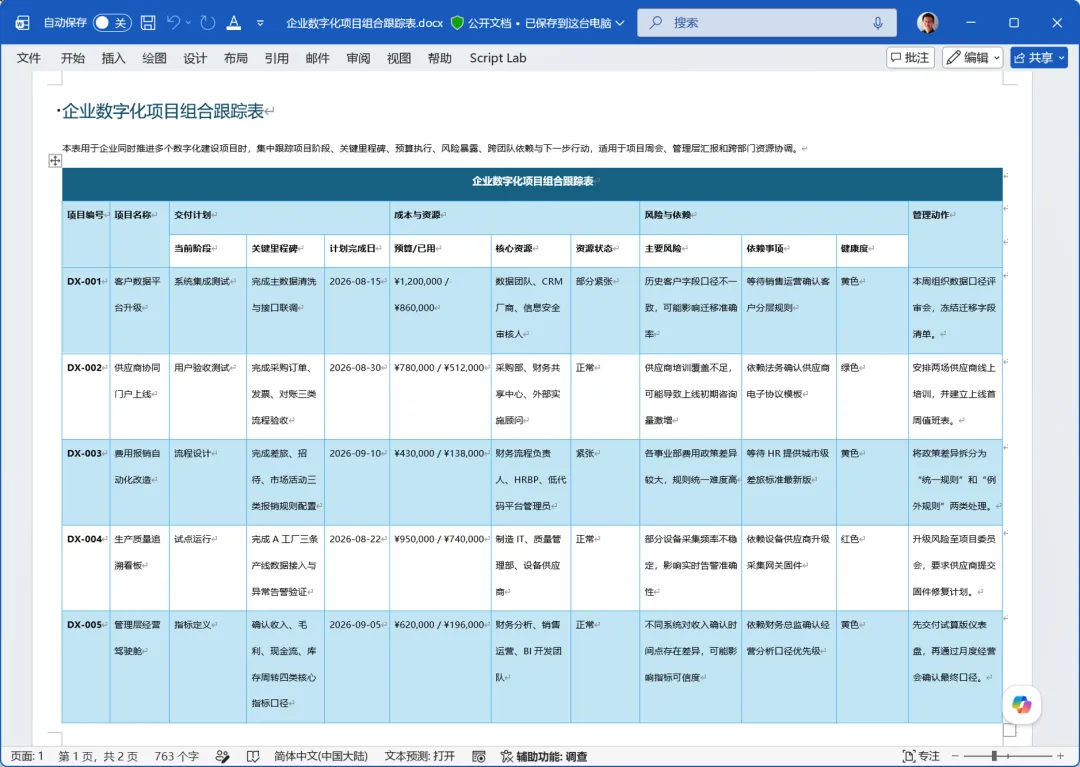Switch to the 绘图 tab
This screenshot has height=767, width=1080.
click(x=154, y=58)
